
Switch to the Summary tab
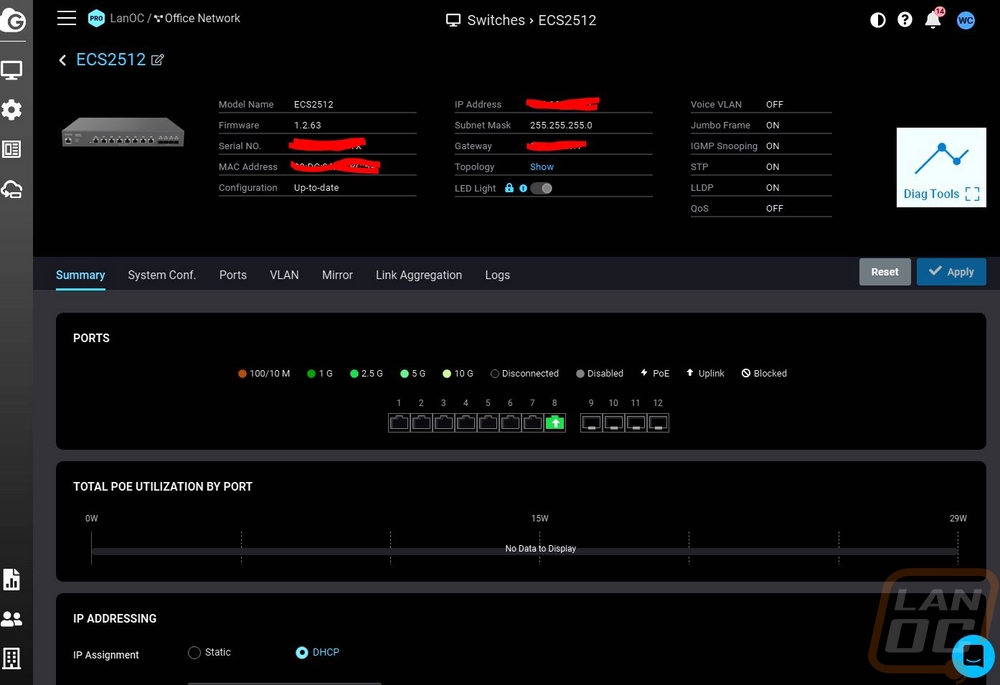(80, 275)
